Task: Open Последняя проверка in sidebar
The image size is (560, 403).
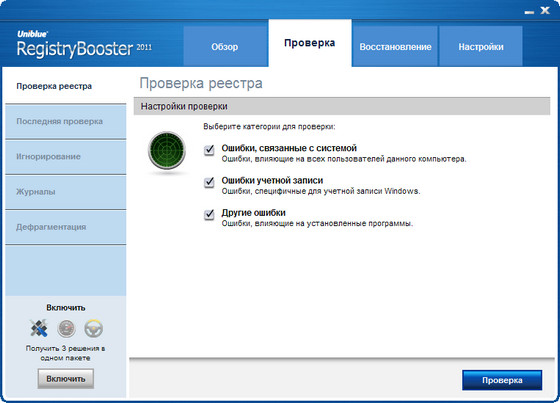Action: pos(66,121)
